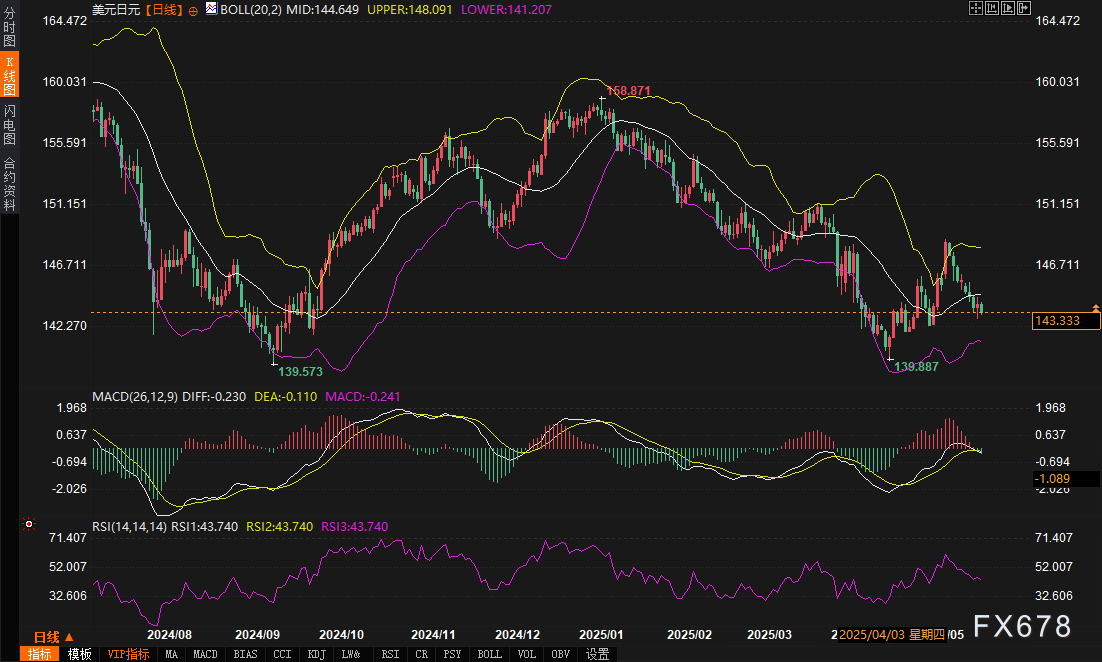
Task: Toggle the MACD indicator in bottom bar
Action: click(205, 654)
